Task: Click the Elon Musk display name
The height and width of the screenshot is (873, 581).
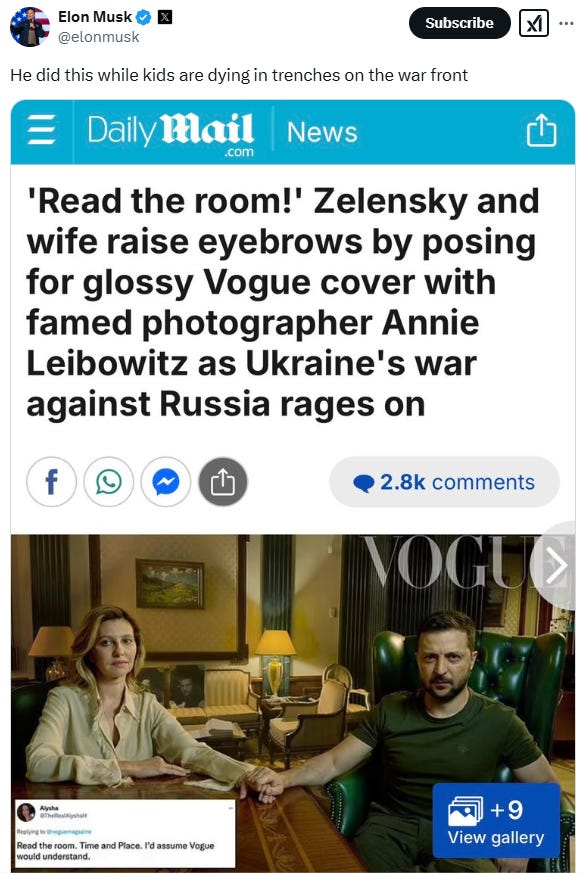Action: (95, 17)
